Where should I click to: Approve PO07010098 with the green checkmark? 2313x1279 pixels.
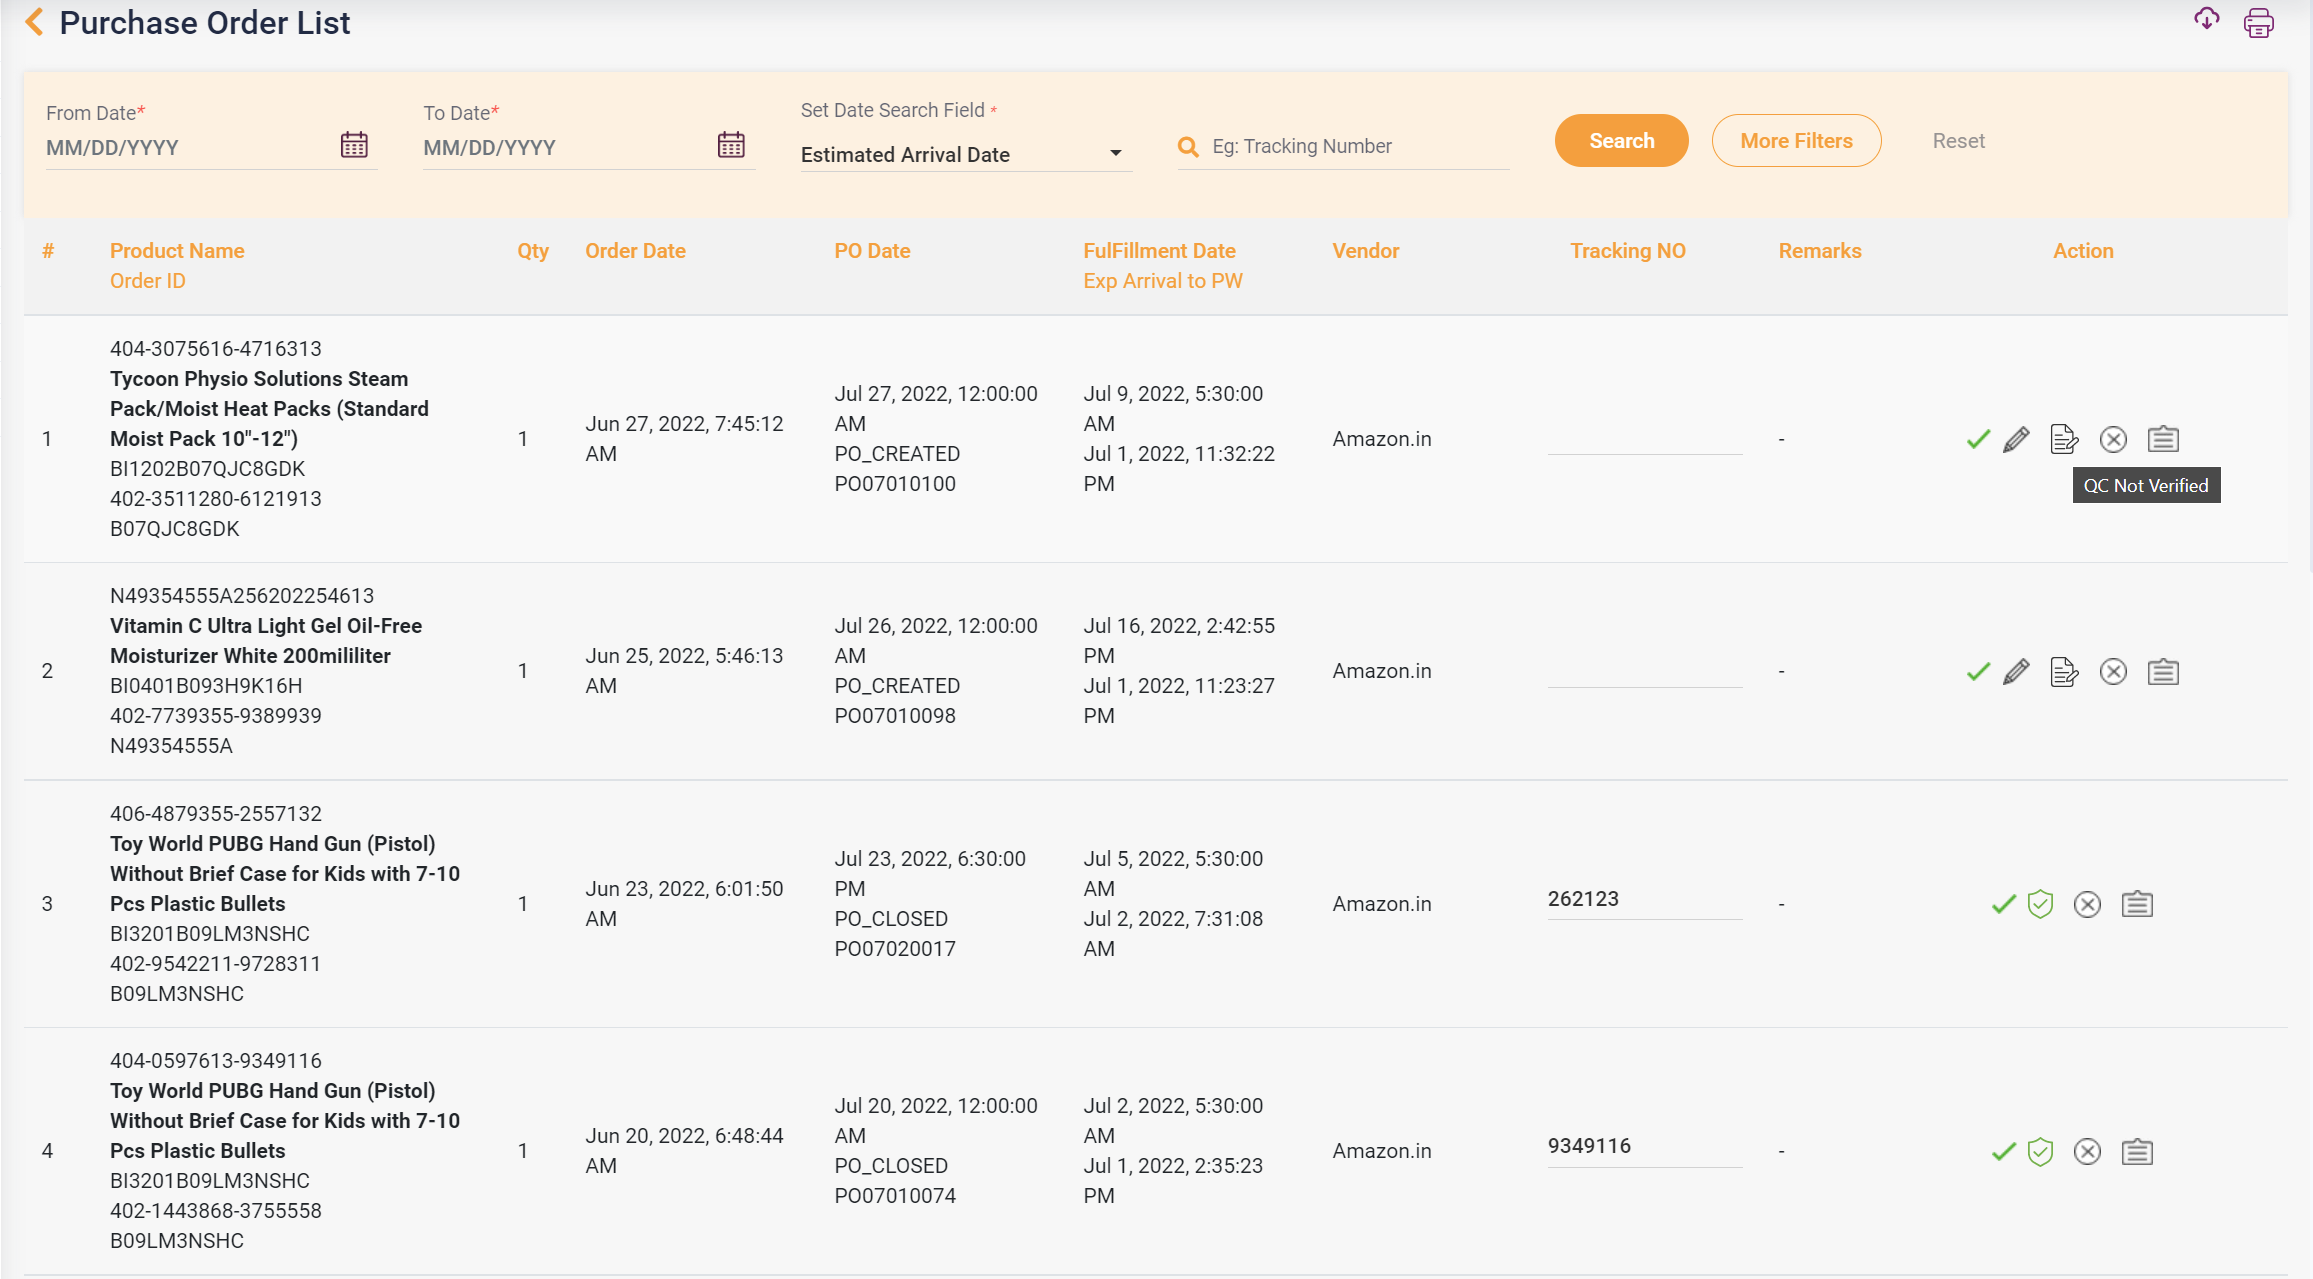[x=1978, y=672]
